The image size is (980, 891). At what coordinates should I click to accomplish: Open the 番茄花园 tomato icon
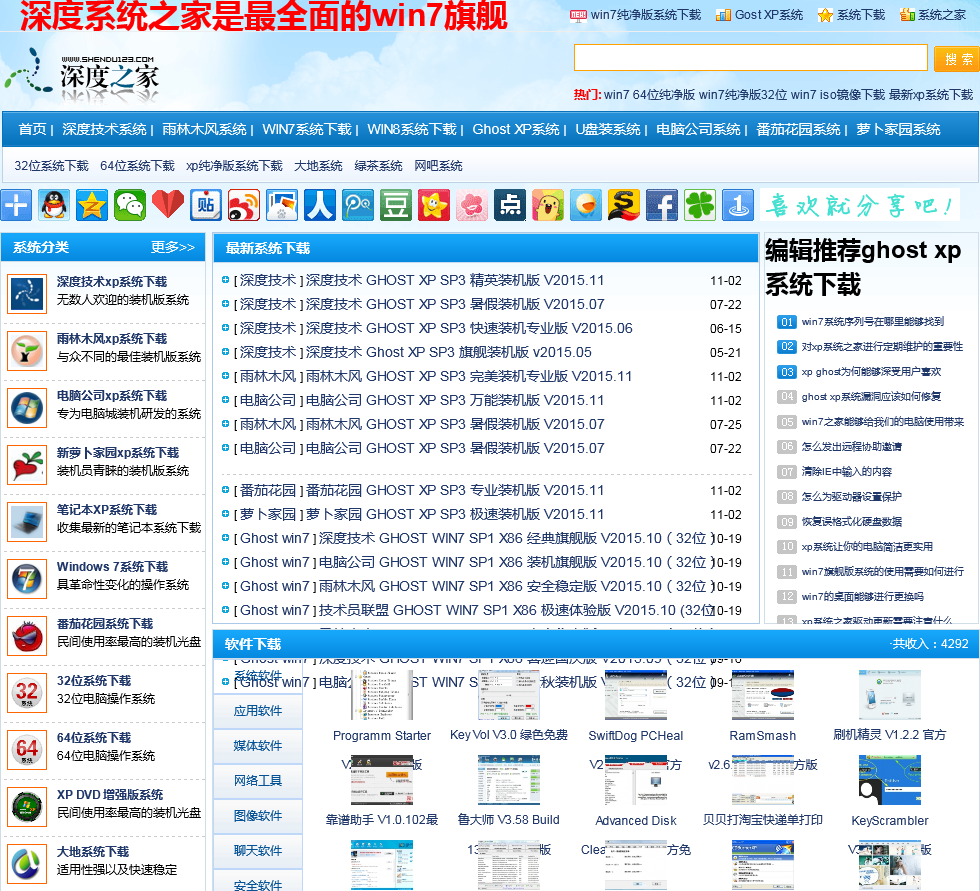tap(27, 635)
